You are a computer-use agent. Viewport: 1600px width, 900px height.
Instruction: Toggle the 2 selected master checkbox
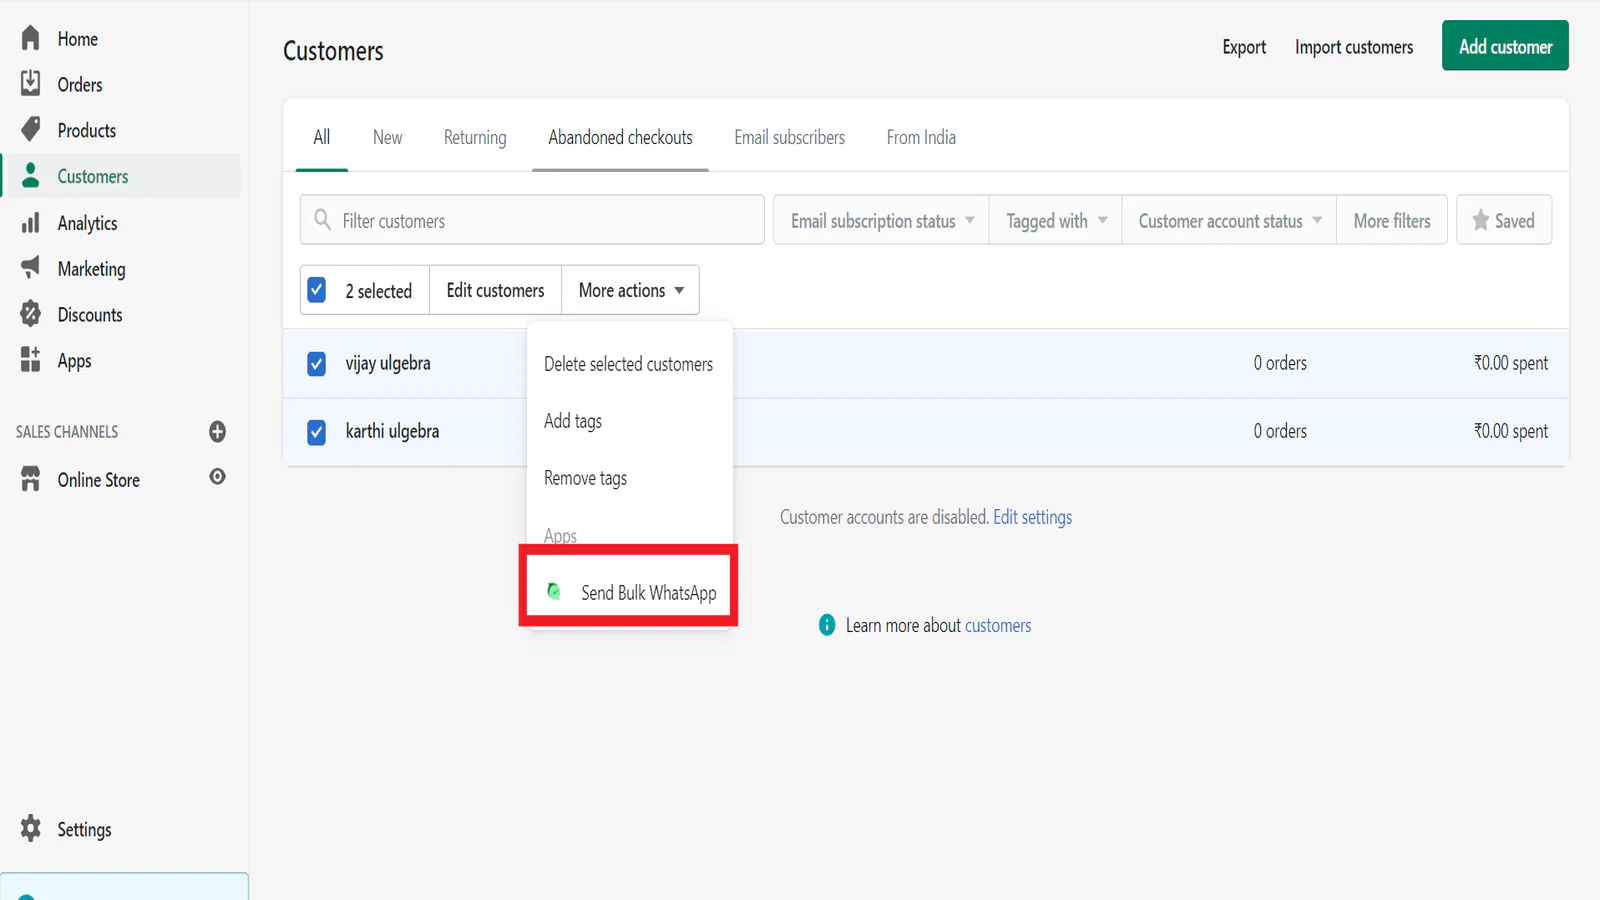pos(316,290)
